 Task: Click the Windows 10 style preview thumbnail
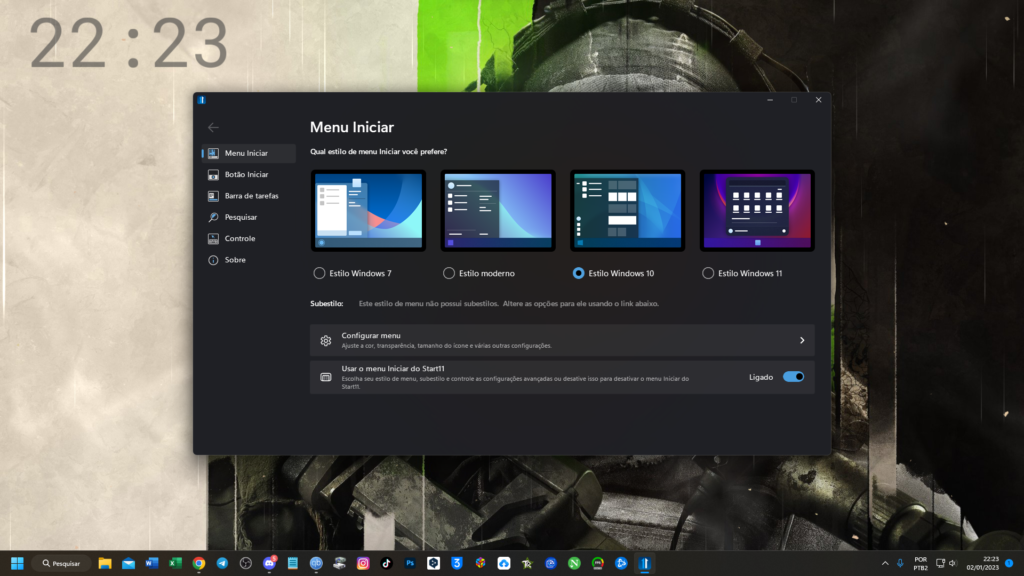coord(627,211)
